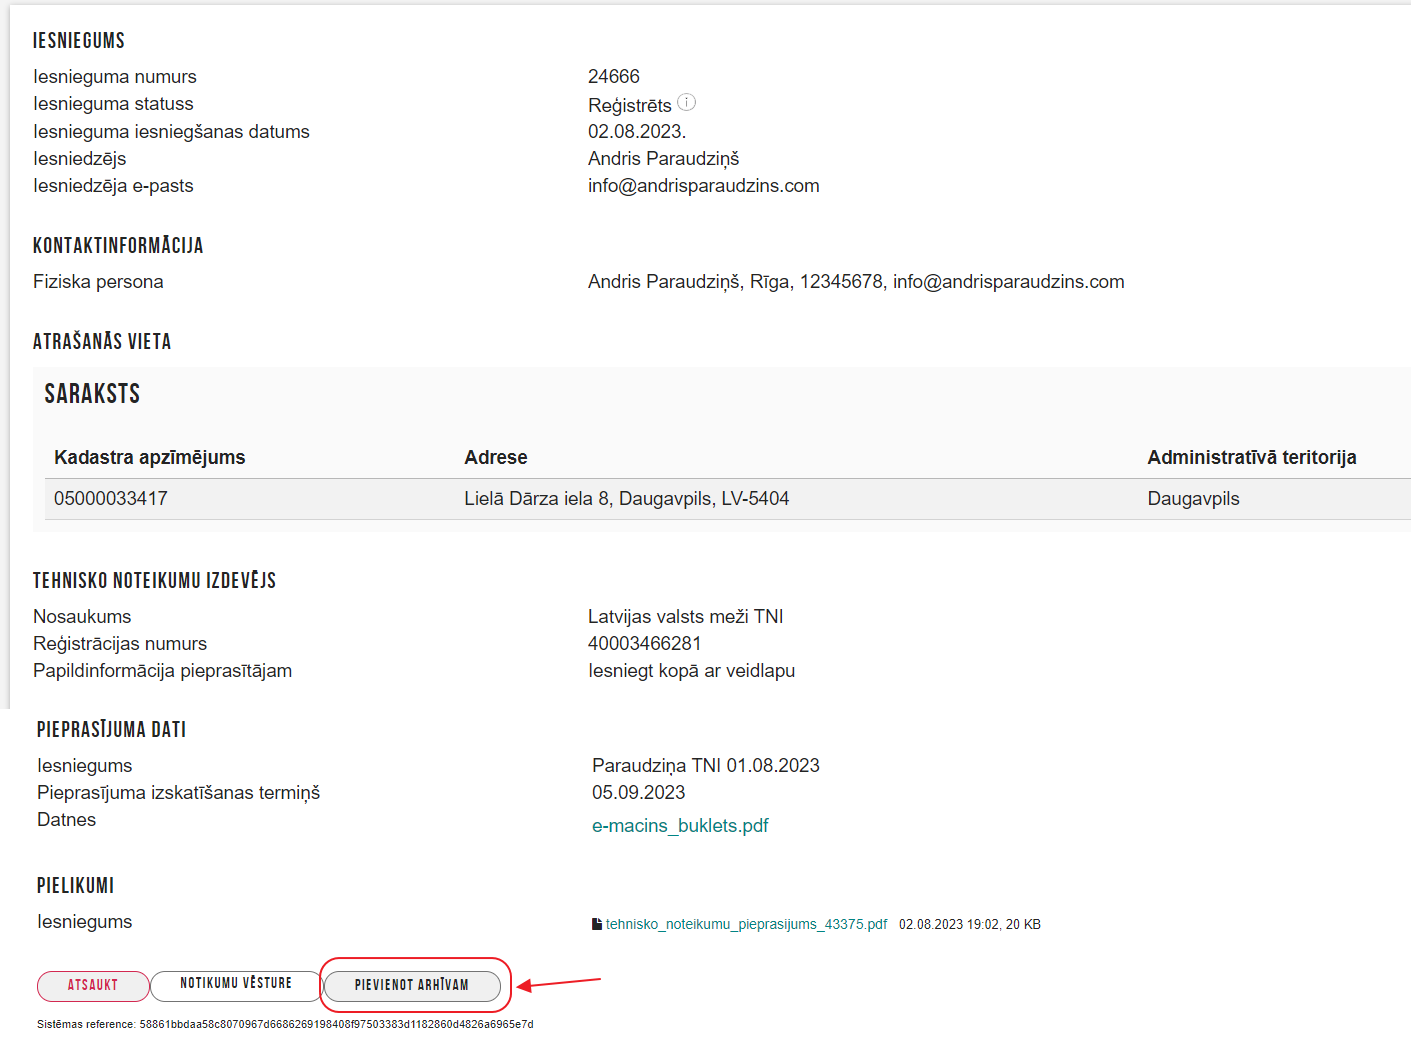This screenshot has height=1055, width=1417.
Task: Click the Pielikumi heading
Action: [76, 885]
